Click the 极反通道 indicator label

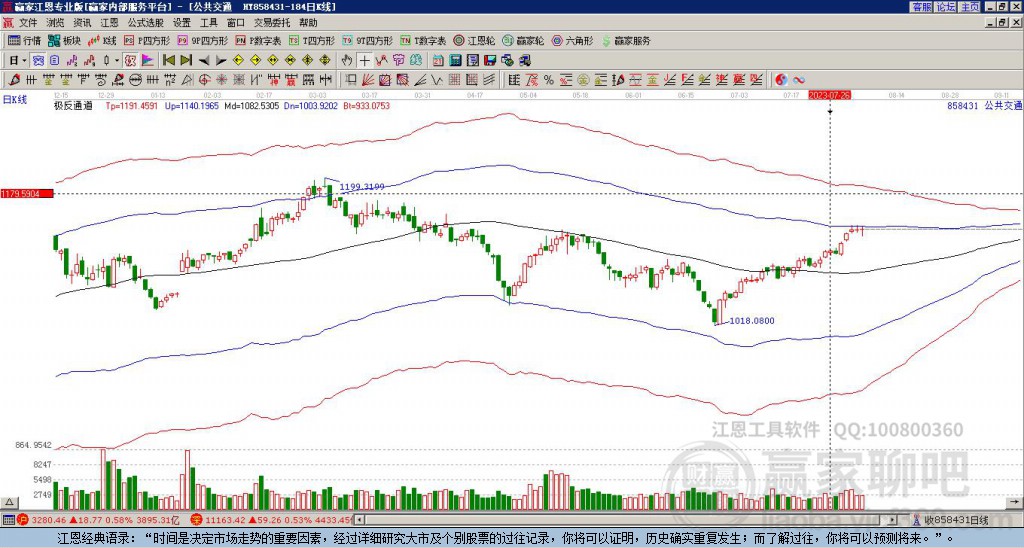[x=73, y=105]
